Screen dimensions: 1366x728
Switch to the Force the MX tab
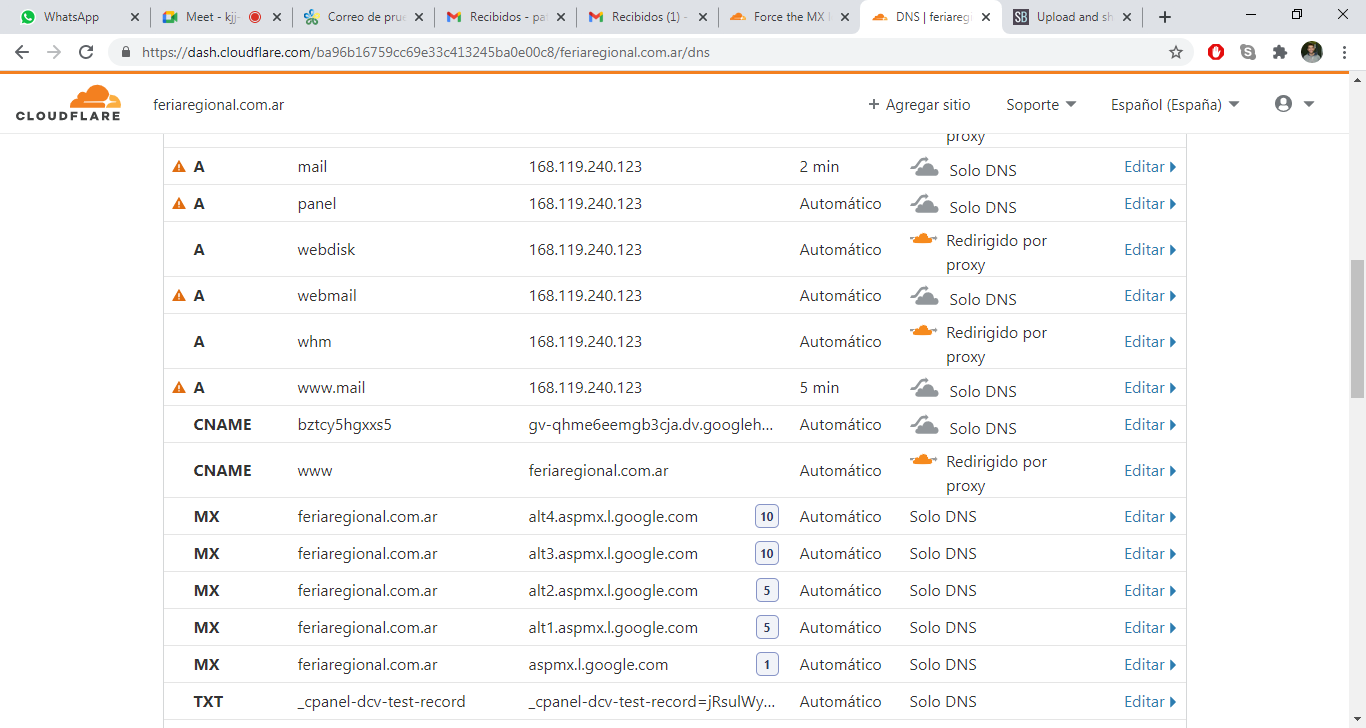[x=788, y=17]
